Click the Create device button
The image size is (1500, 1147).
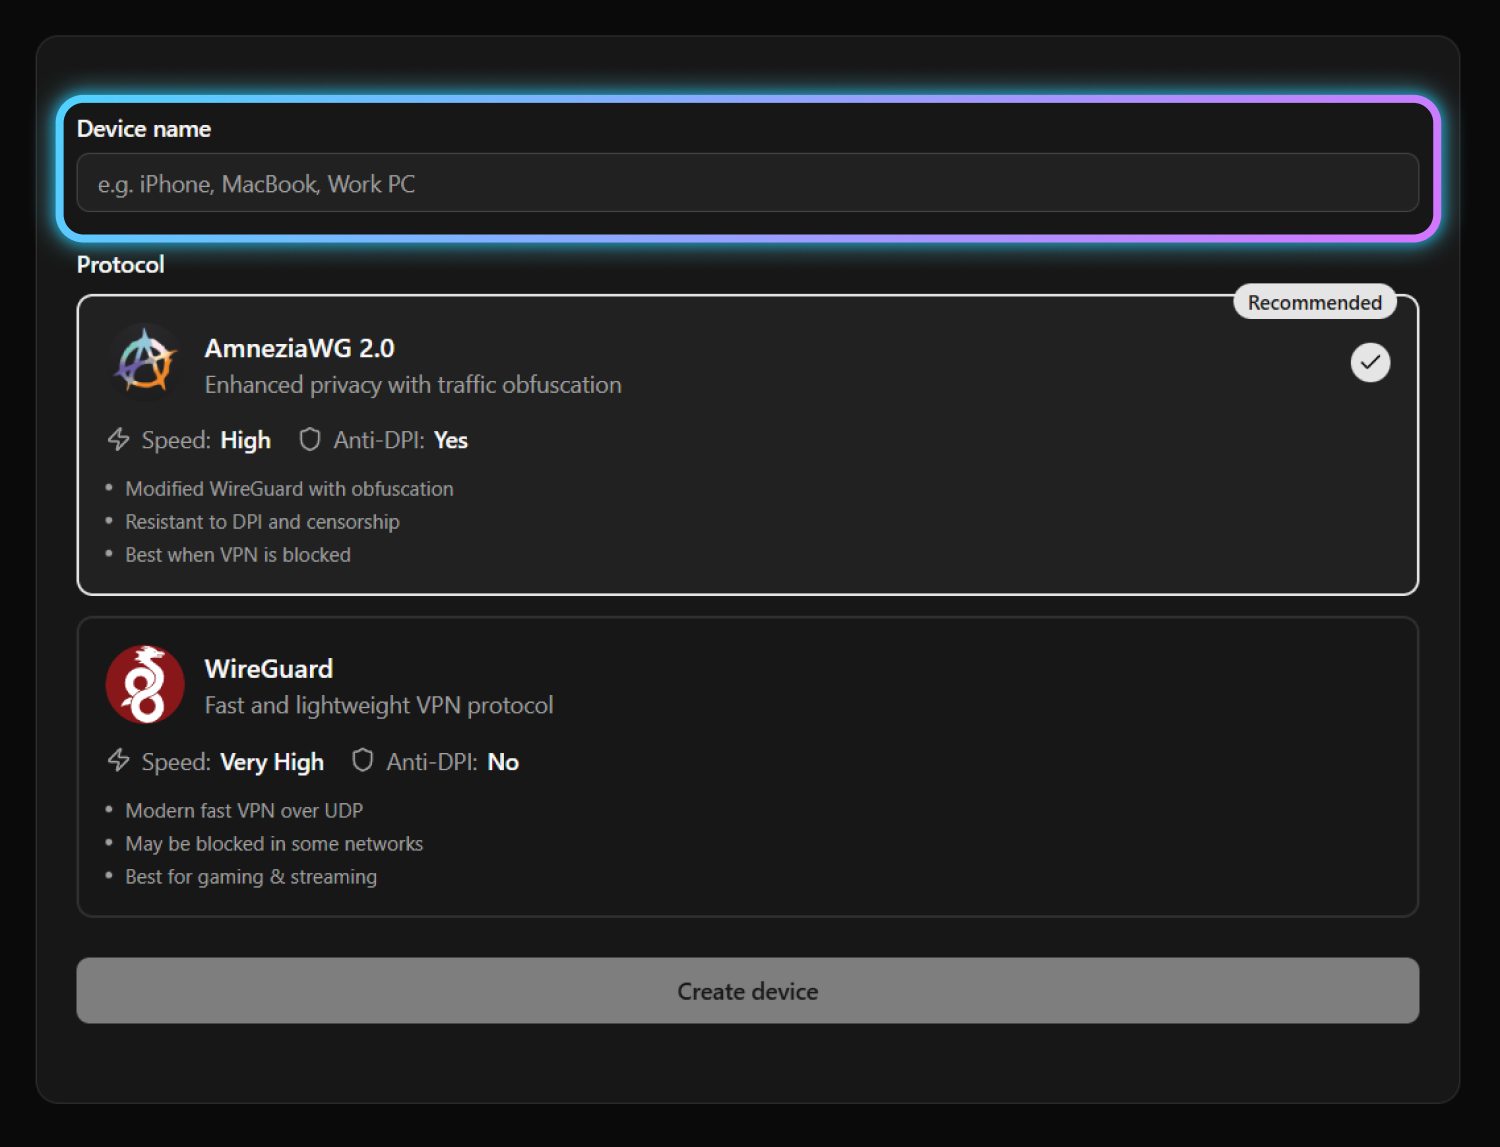748,991
